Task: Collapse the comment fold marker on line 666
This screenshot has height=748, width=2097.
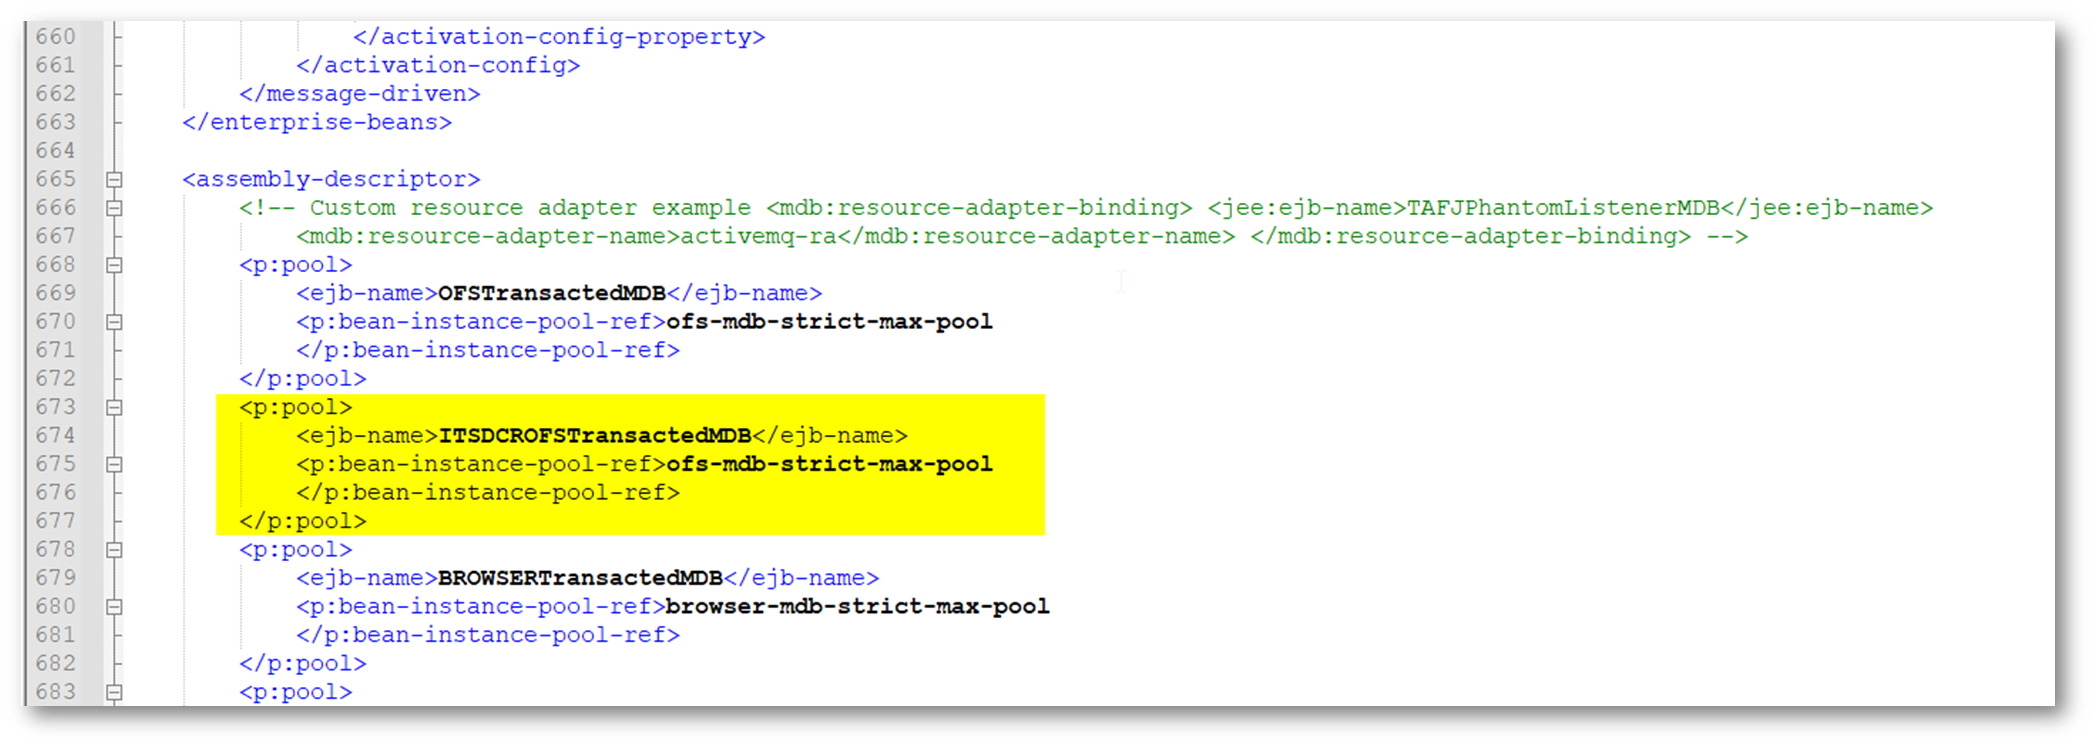Action: click(x=114, y=208)
